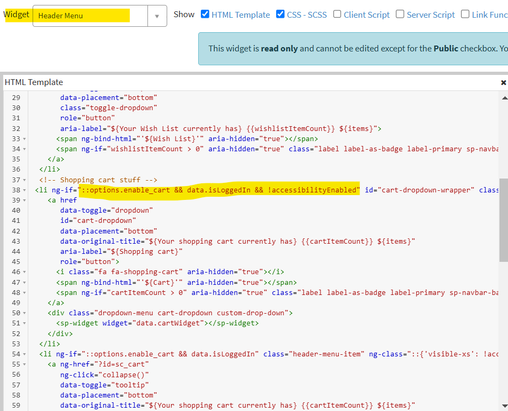Viewport: 508px width, 411px height.
Task: Click the Server Script label link
Action: click(x=430, y=15)
